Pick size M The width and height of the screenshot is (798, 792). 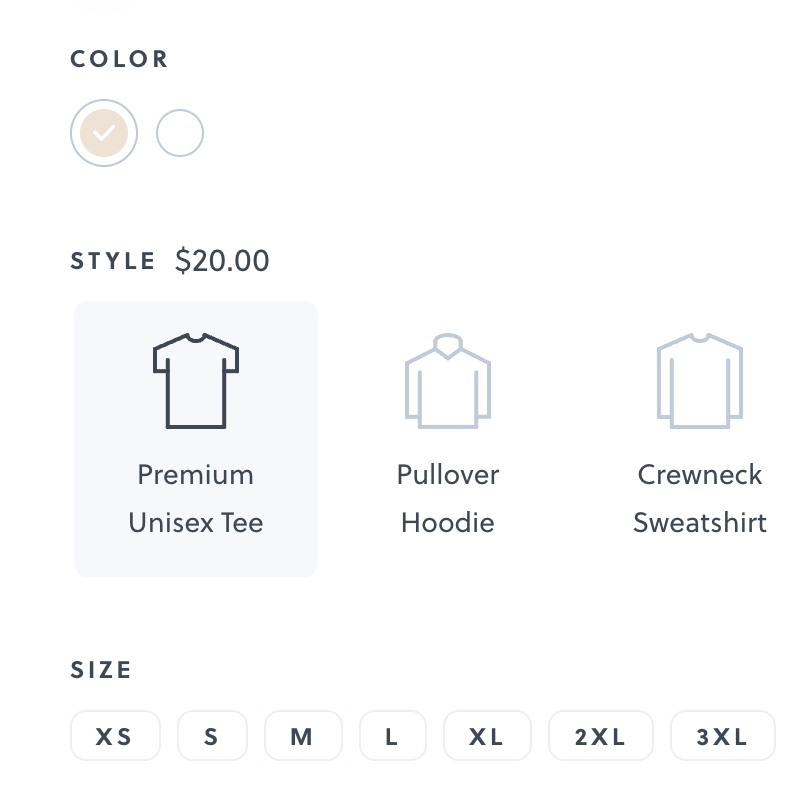[x=303, y=737]
